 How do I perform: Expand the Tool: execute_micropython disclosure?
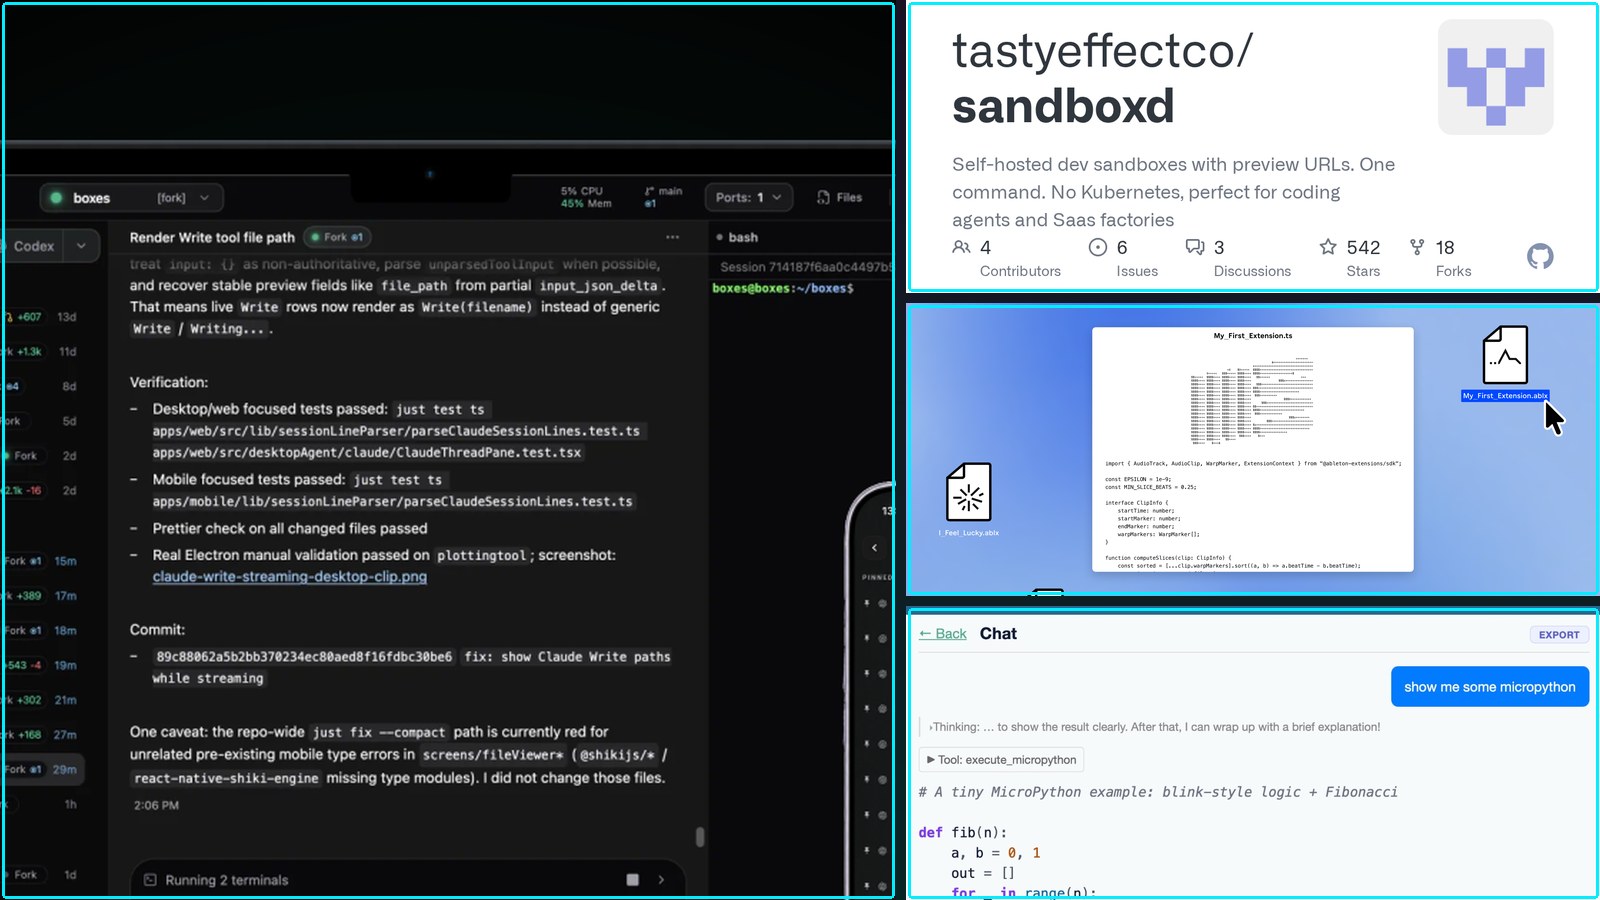coord(1001,760)
